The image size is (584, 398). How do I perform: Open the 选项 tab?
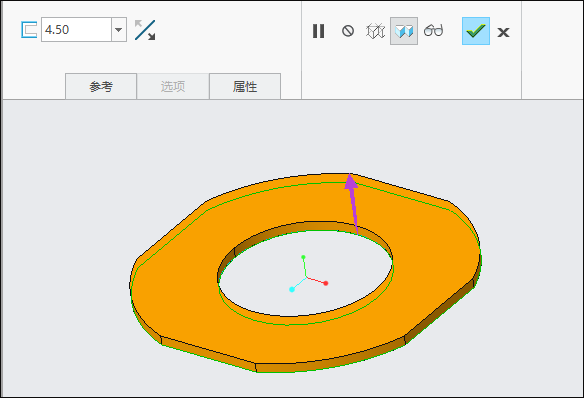(x=173, y=86)
